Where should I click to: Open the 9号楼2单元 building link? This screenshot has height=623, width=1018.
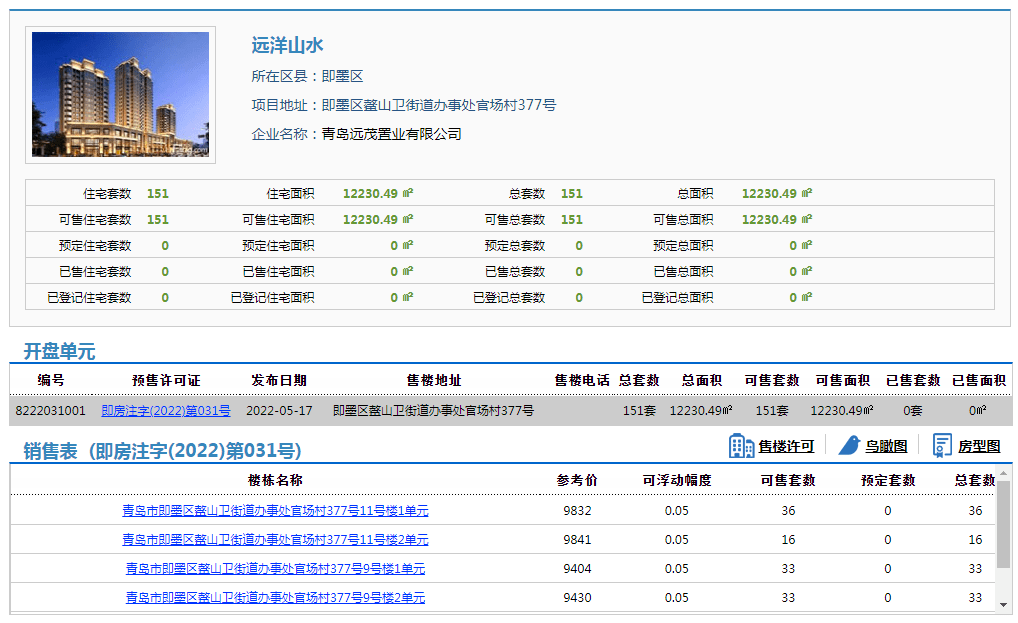point(275,598)
